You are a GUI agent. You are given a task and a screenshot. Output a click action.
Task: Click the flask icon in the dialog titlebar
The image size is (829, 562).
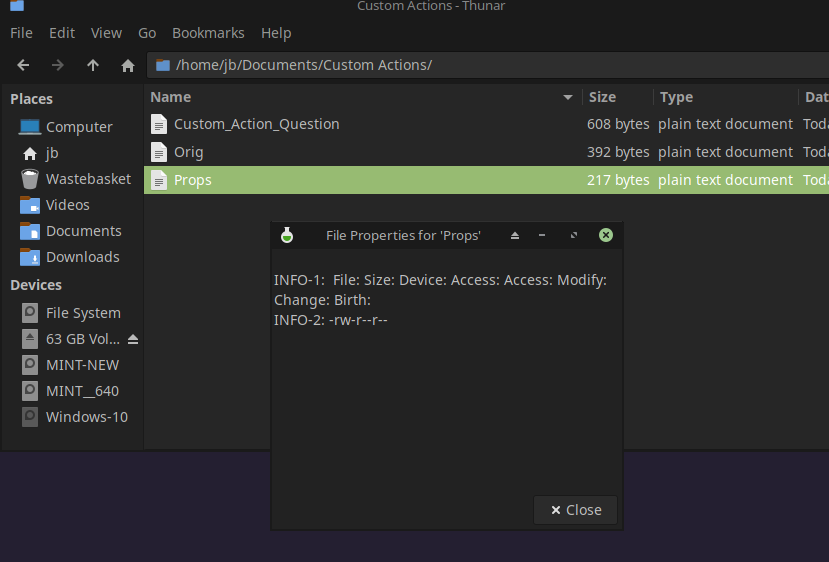coord(287,235)
